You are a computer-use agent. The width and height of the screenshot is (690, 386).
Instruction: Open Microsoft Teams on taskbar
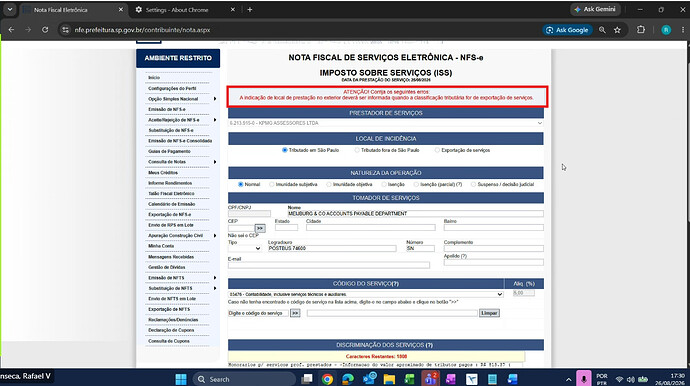point(430,379)
